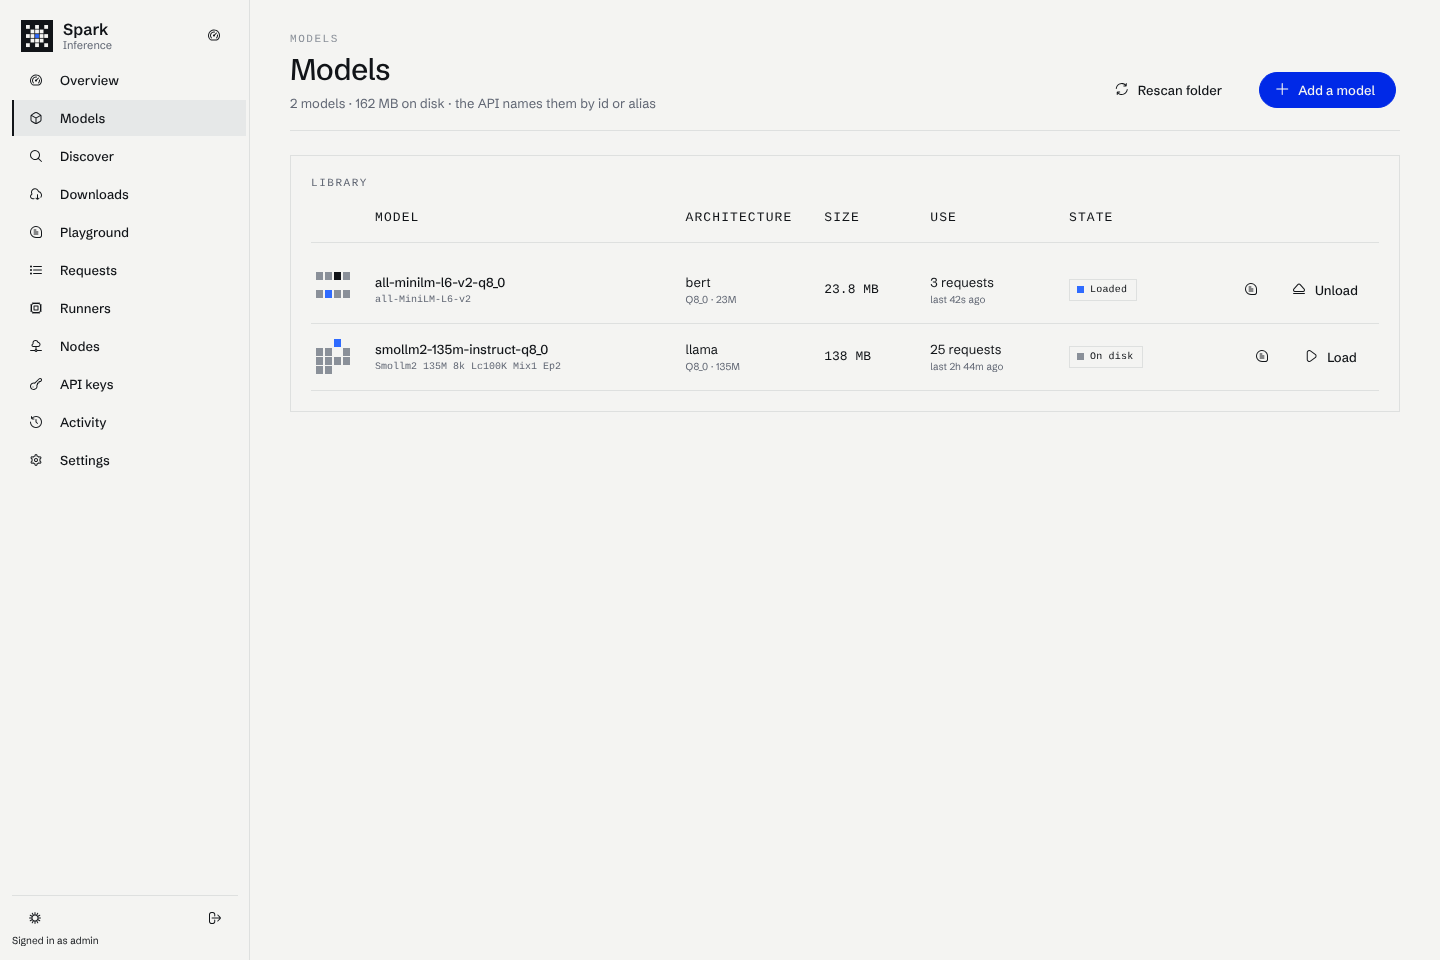Go to Downloads via the cloud icon
The image size is (1440, 960).
pyautogui.click(x=36, y=194)
